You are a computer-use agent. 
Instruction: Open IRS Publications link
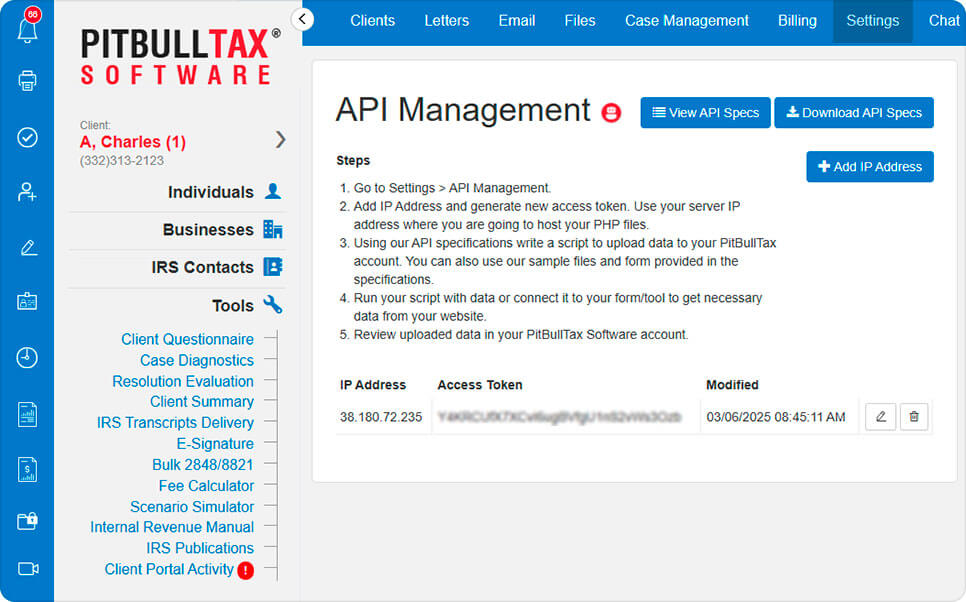200,548
